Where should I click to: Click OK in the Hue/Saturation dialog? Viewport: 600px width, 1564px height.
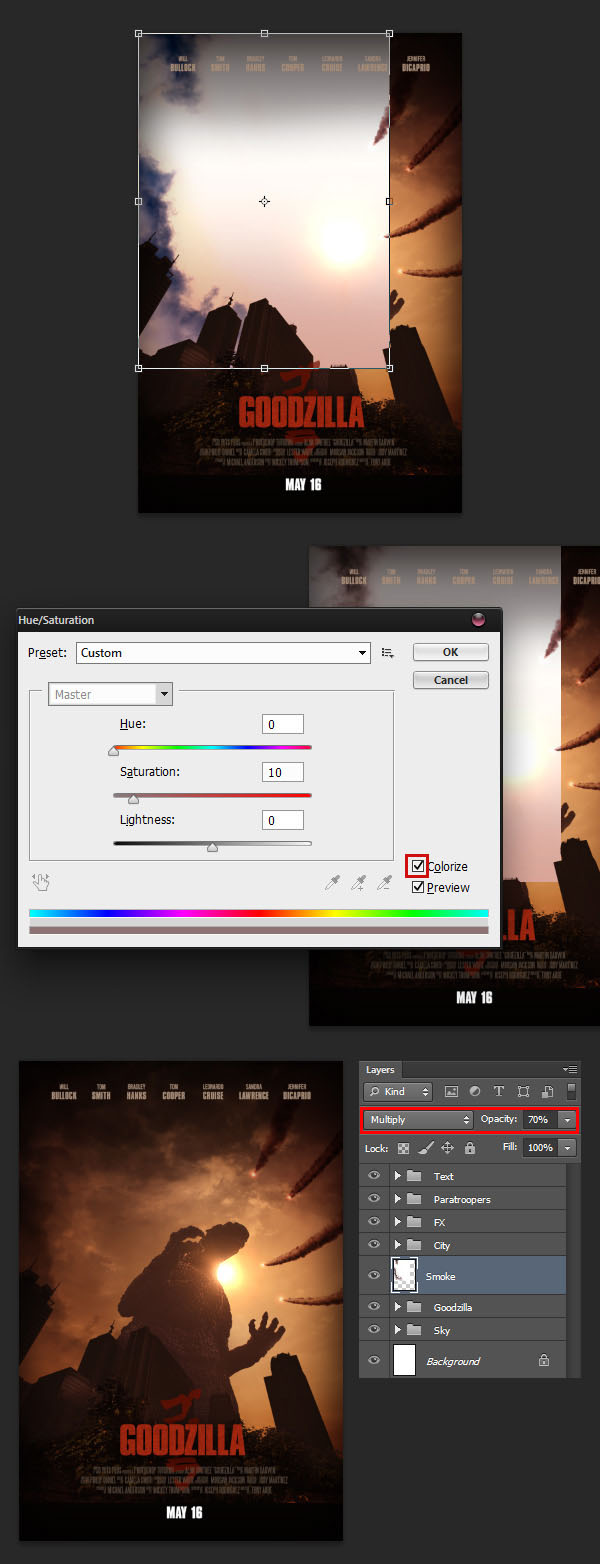(x=450, y=652)
